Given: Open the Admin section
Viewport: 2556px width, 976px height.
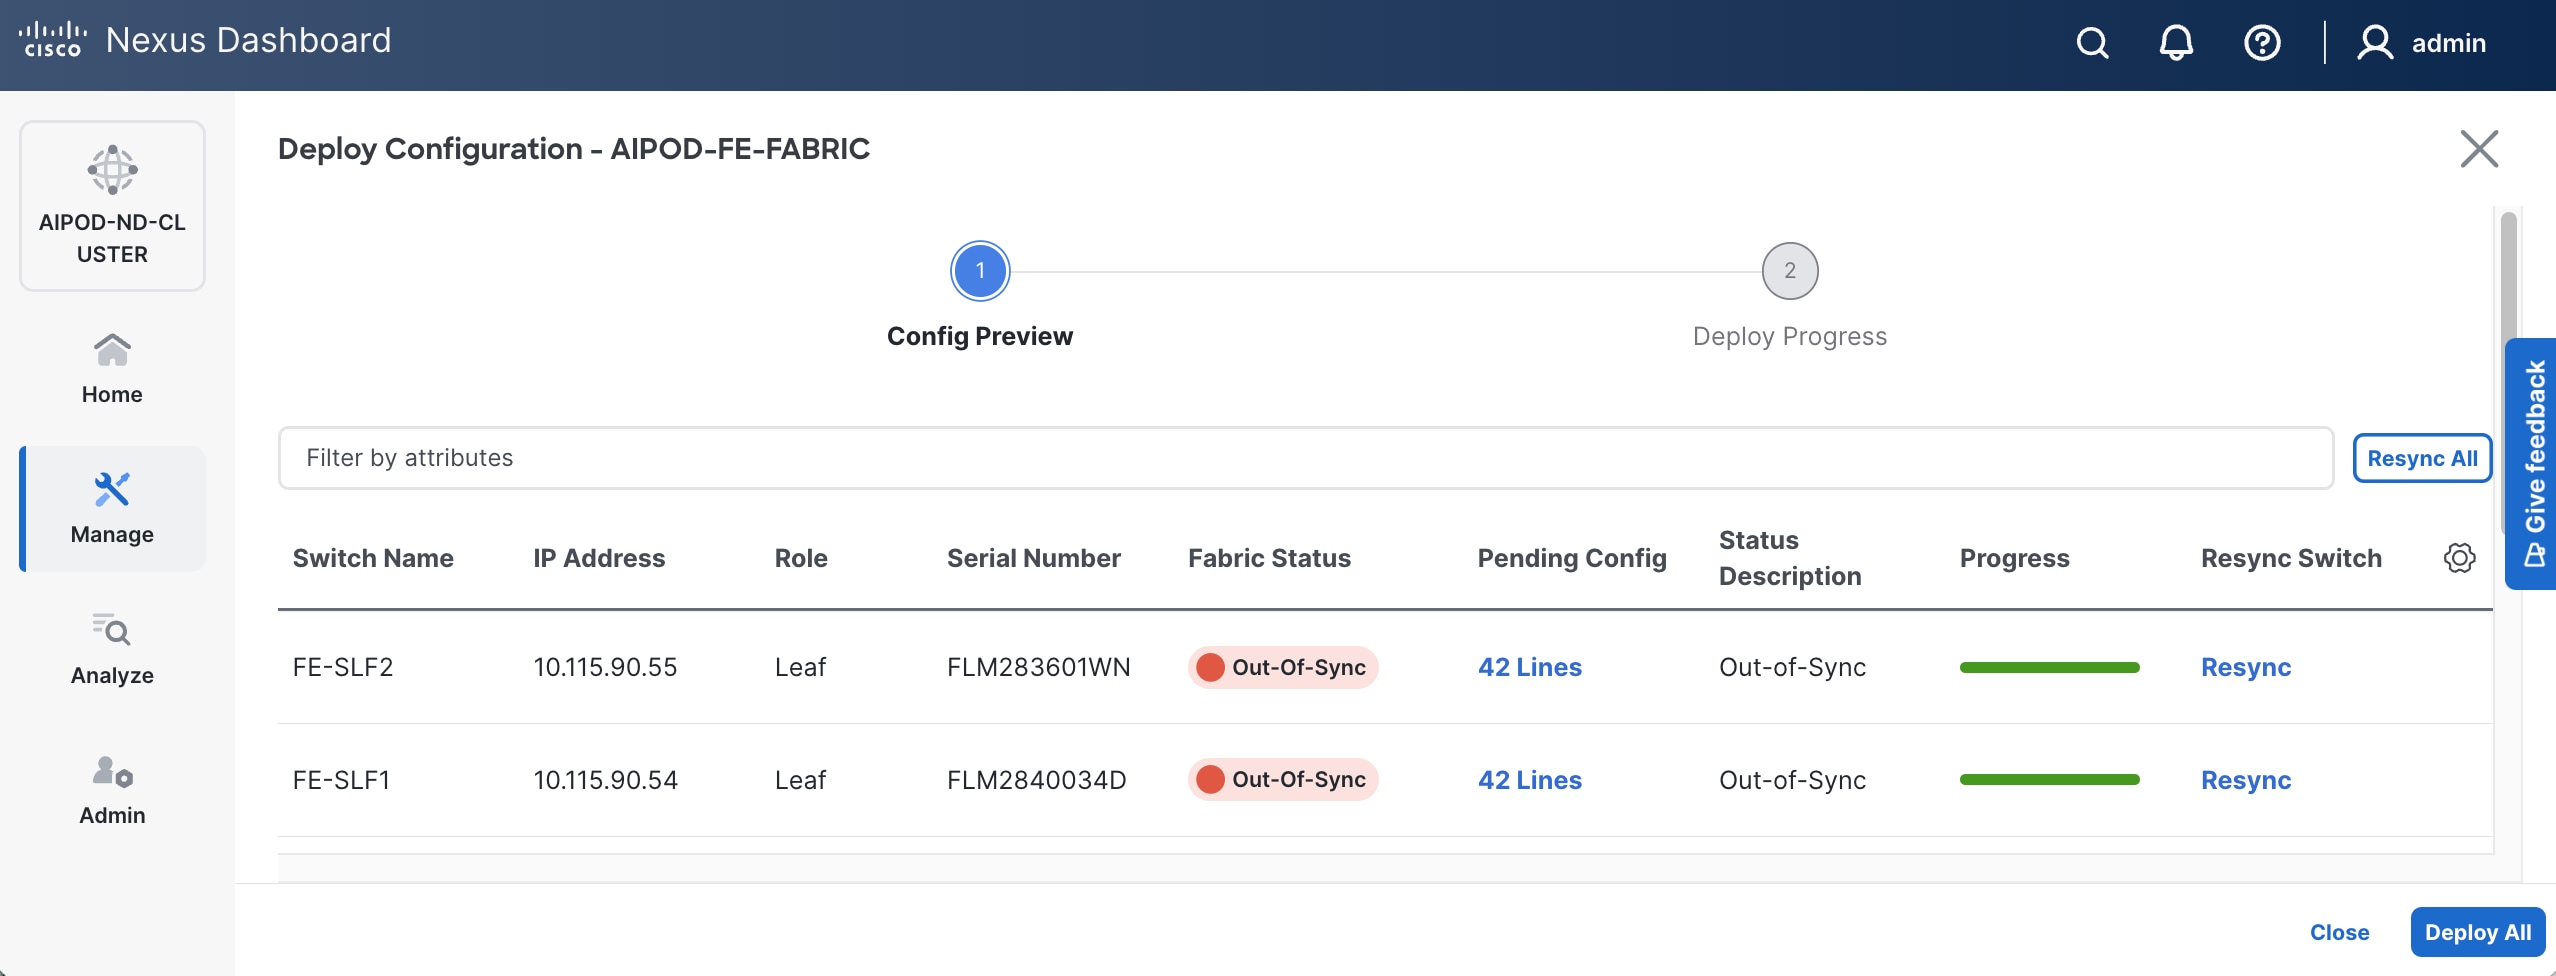Looking at the screenshot, I should point(112,790).
